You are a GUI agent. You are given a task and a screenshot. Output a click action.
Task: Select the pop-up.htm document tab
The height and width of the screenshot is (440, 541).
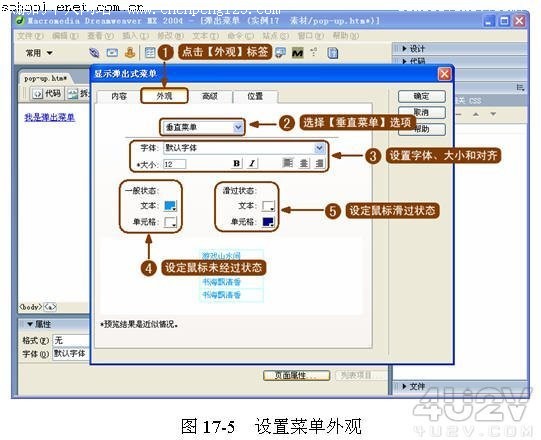45,79
